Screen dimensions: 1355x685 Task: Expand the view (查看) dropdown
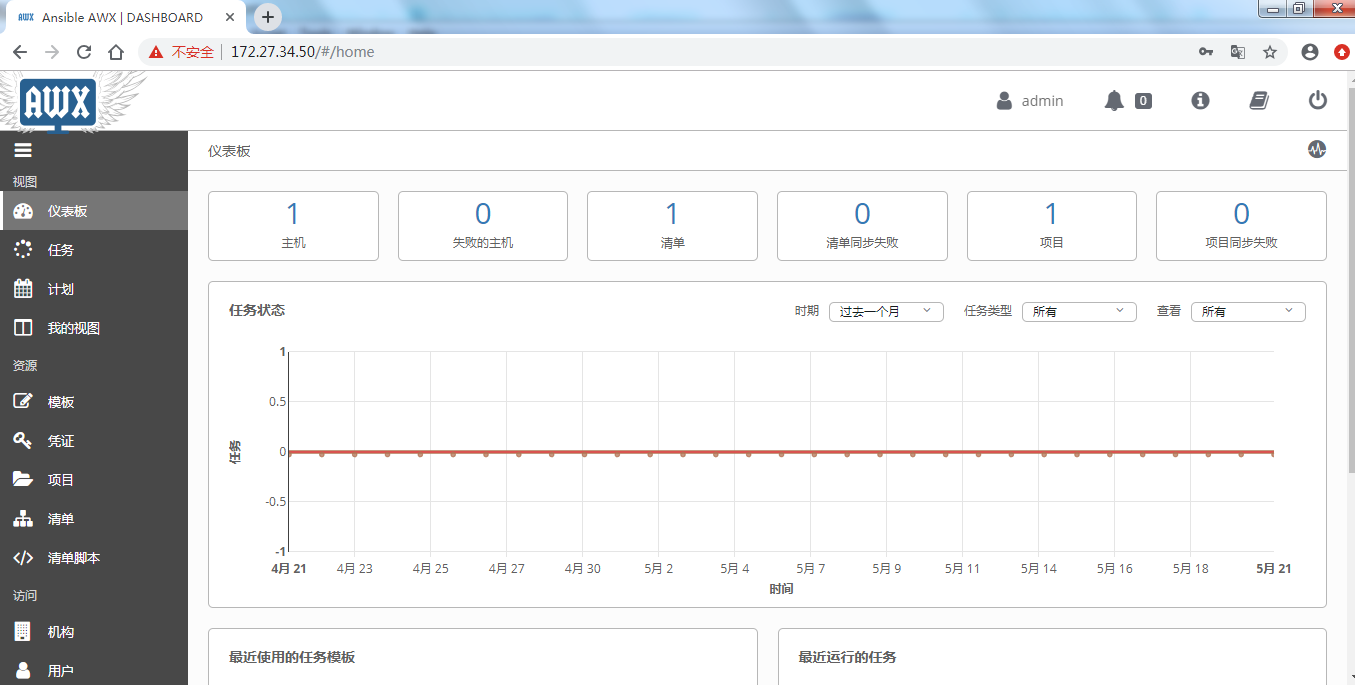[1248, 311]
